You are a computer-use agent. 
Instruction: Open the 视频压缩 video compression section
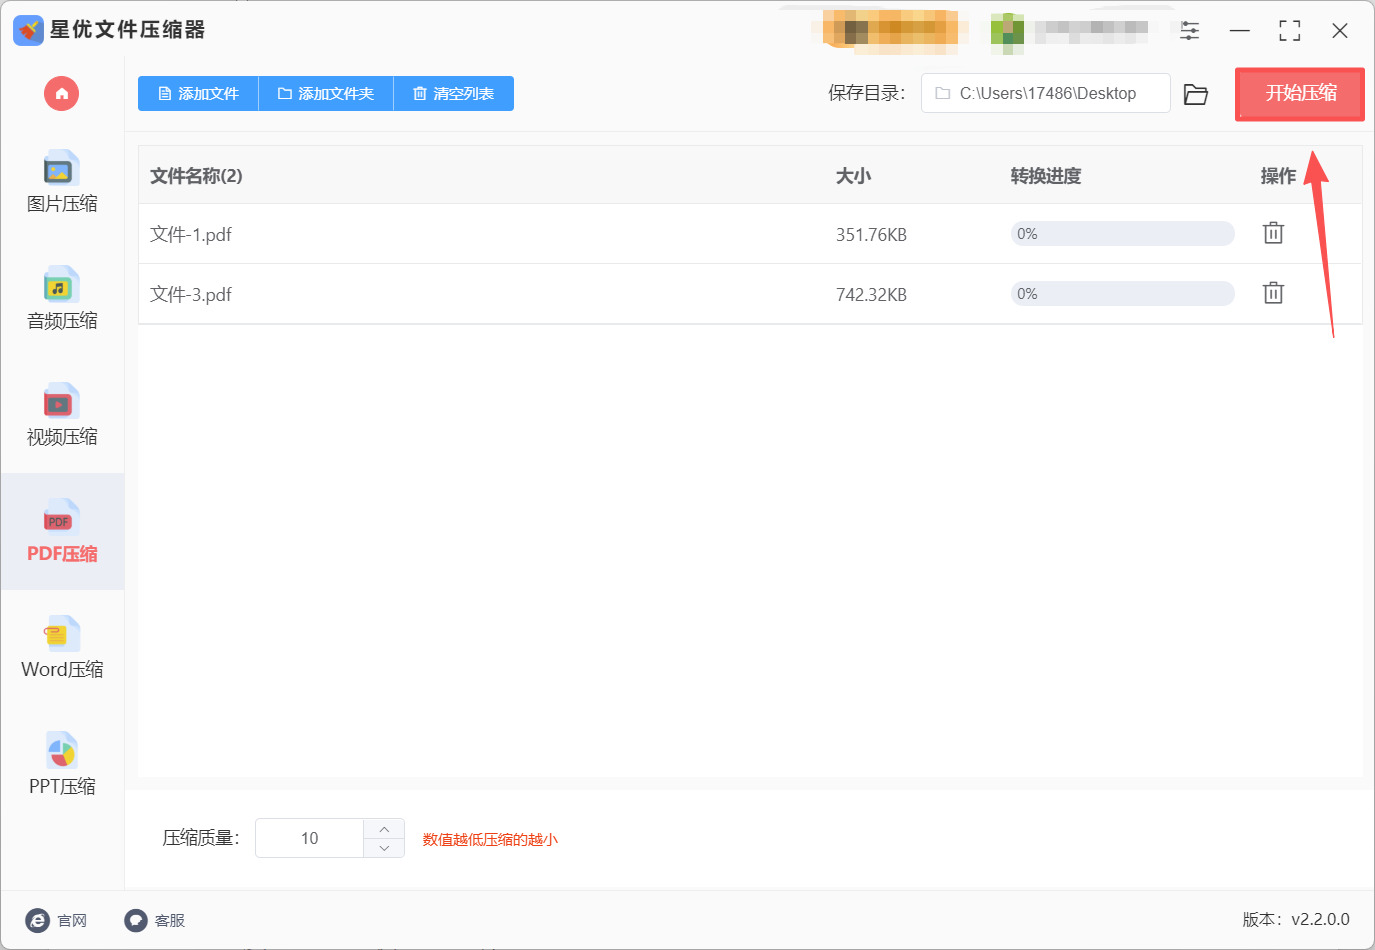pos(62,415)
